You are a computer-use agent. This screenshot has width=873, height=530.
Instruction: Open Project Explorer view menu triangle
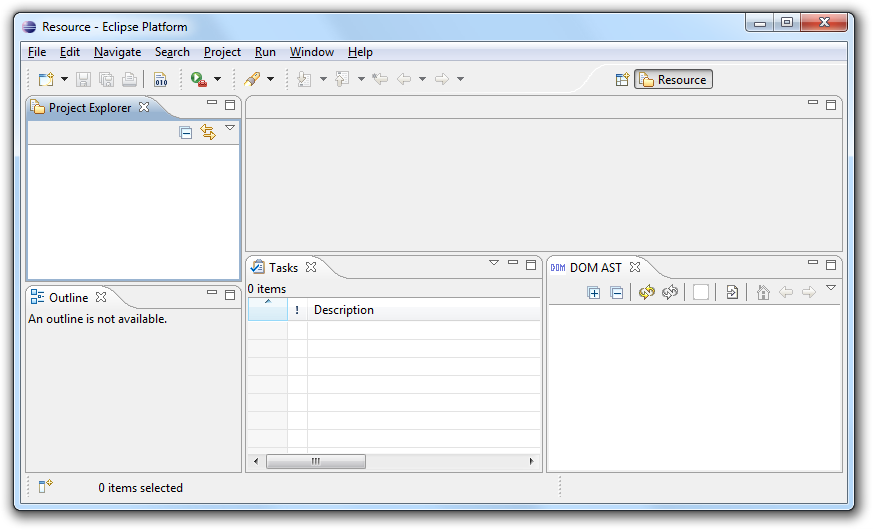point(229,128)
